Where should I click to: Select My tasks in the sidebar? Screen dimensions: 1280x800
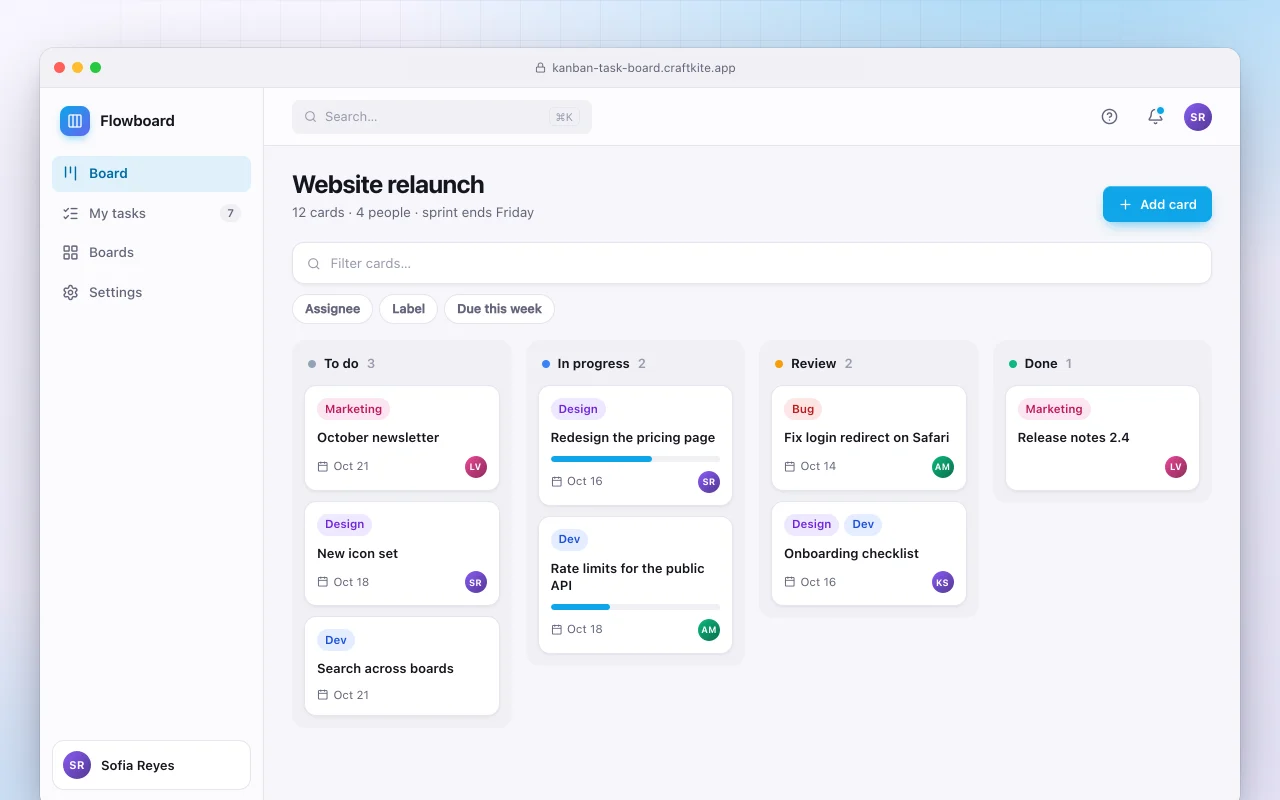tap(151, 213)
